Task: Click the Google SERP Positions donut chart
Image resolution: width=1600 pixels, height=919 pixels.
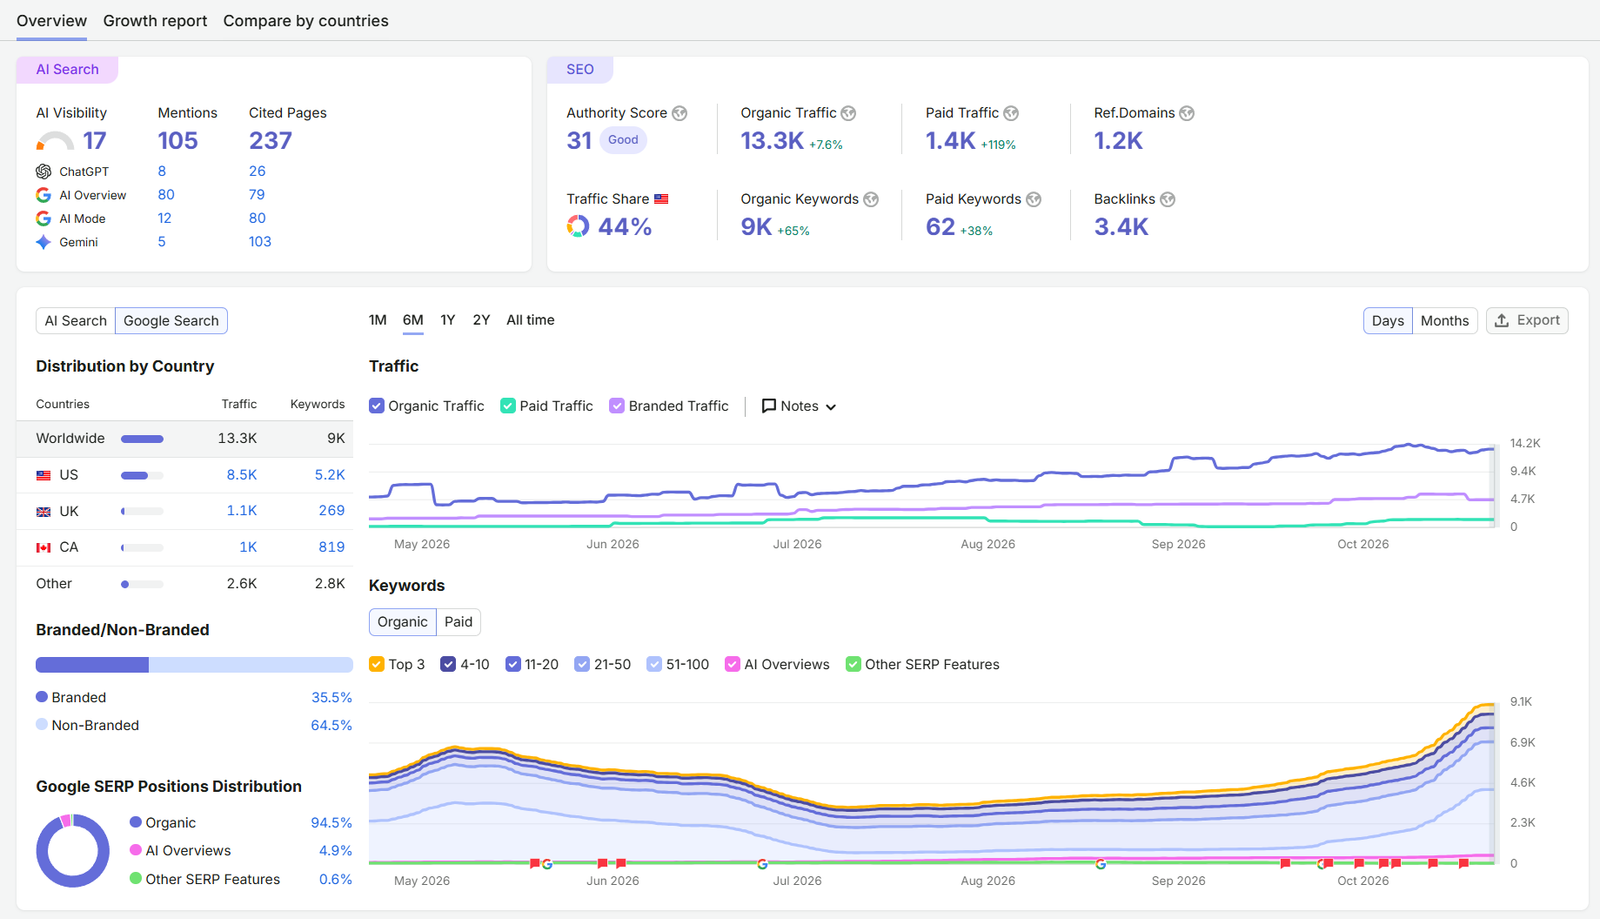Action: (x=73, y=851)
